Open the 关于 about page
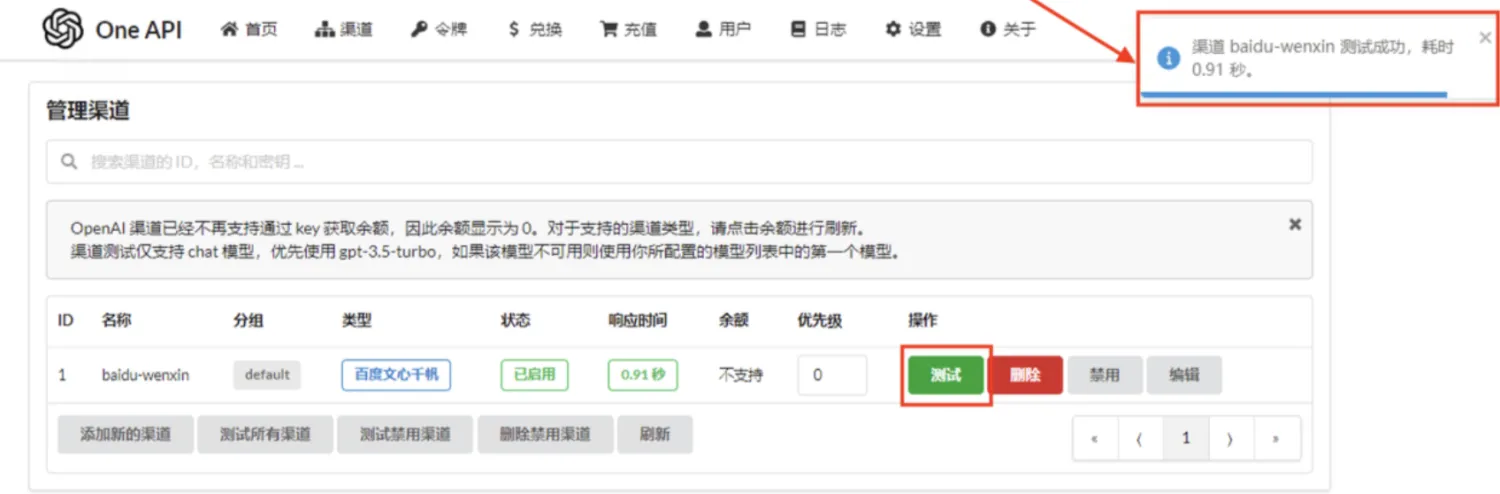This screenshot has height=494, width=1500. [x=1008, y=29]
